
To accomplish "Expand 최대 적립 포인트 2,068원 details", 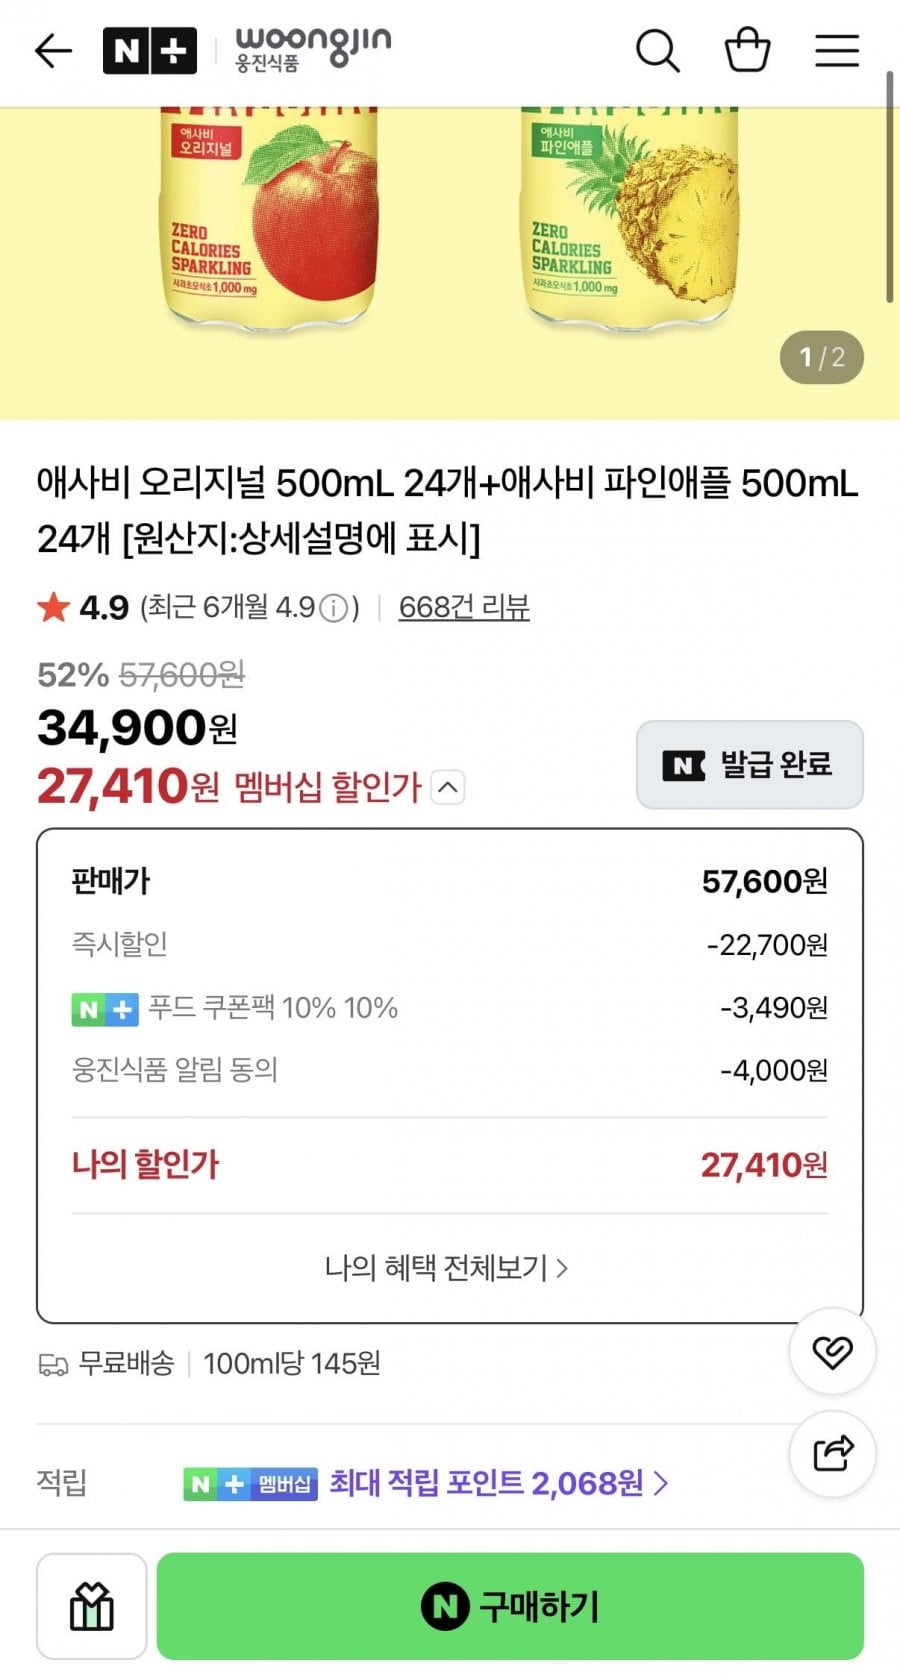I will click(x=498, y=1483).
